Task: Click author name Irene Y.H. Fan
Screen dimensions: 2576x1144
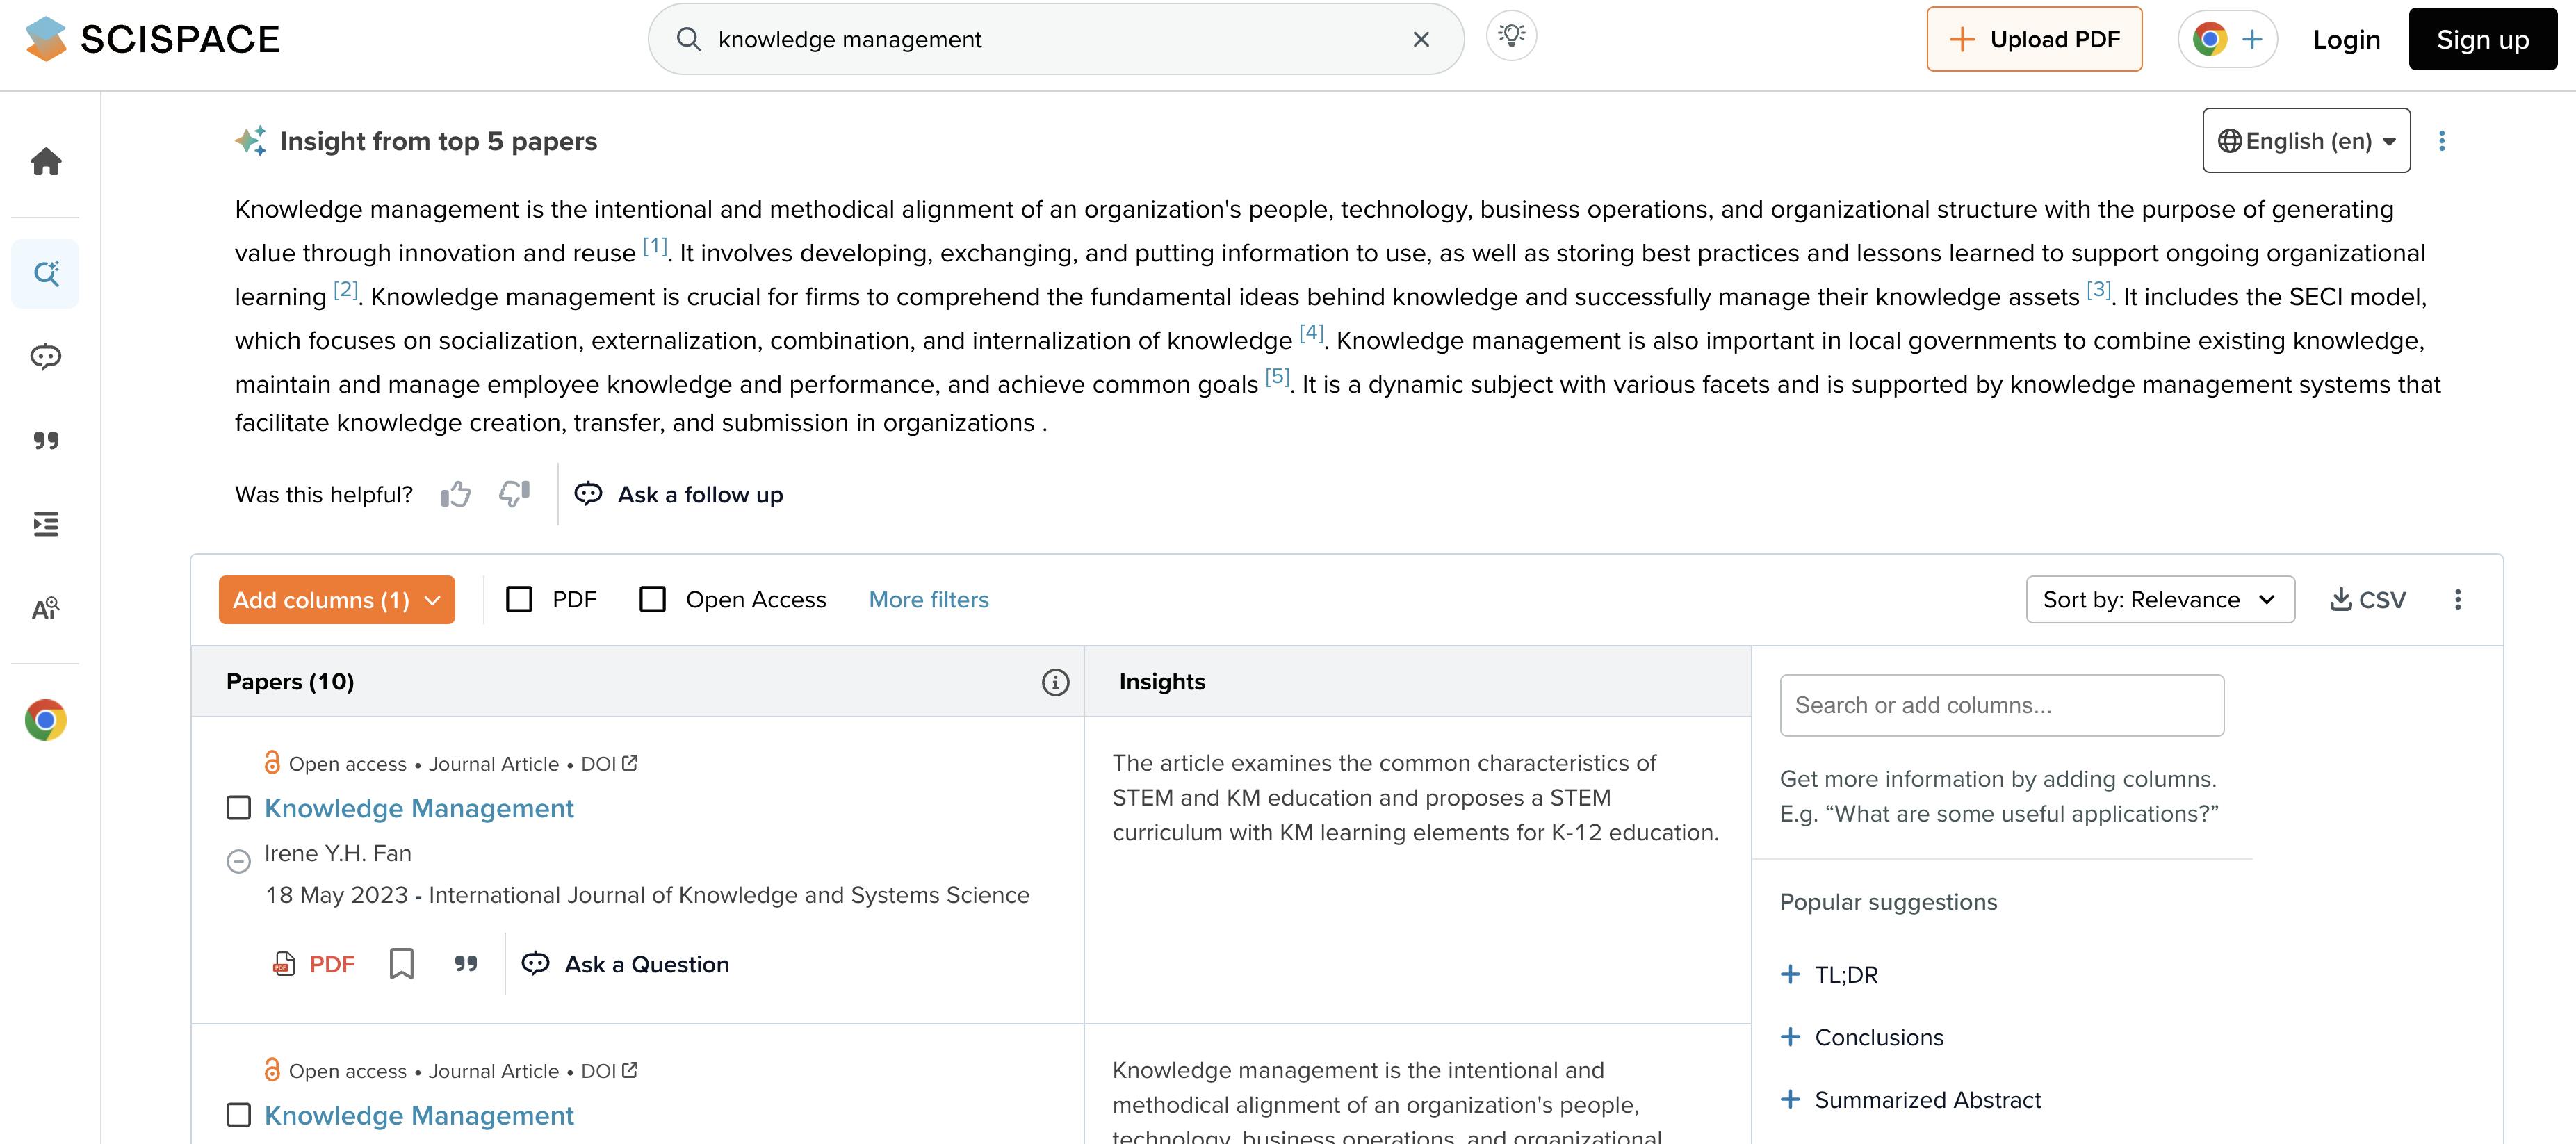Action: [337, 853]
